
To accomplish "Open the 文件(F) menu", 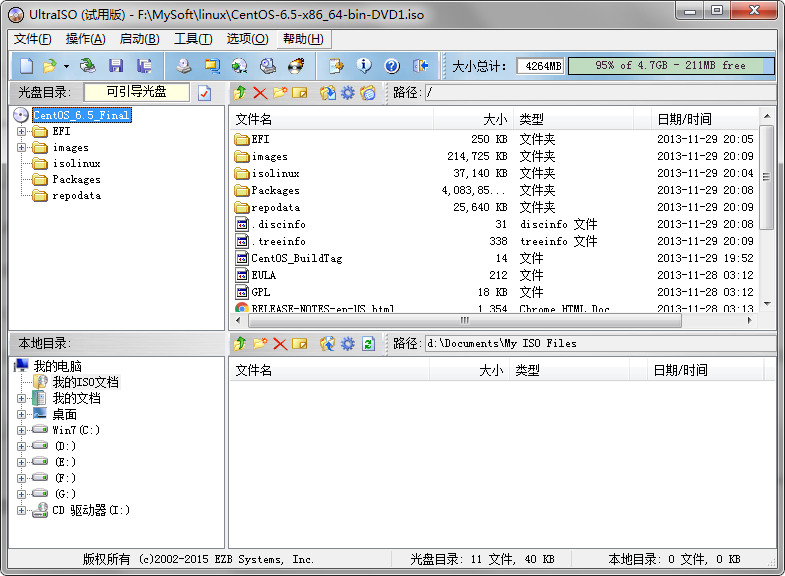I will coord(33,39).
